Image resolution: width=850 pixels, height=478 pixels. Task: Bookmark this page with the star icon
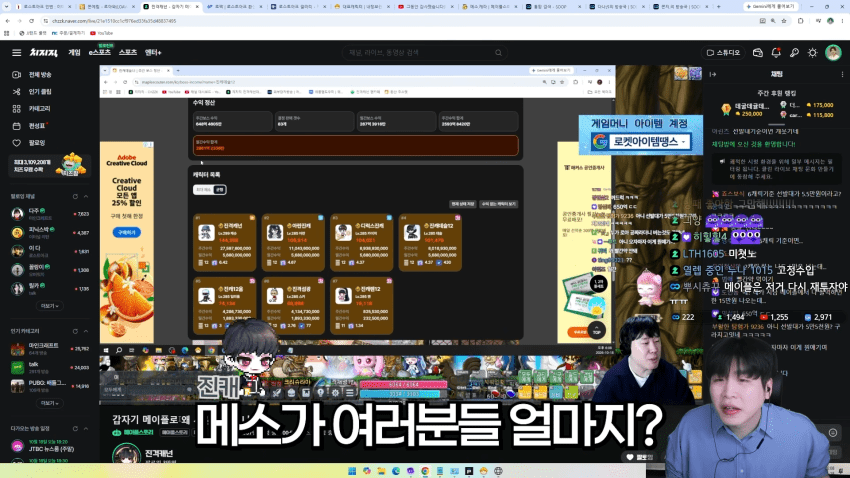[x=784, y=21]
